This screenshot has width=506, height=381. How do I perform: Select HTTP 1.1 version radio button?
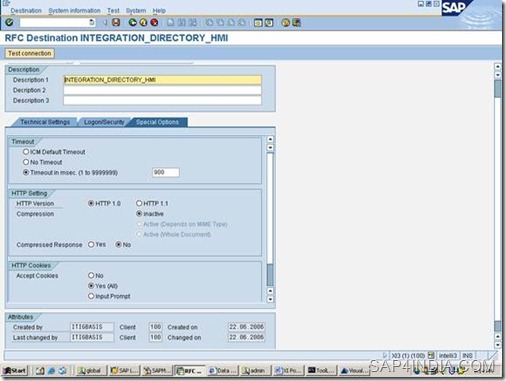(x=139, y=203)
